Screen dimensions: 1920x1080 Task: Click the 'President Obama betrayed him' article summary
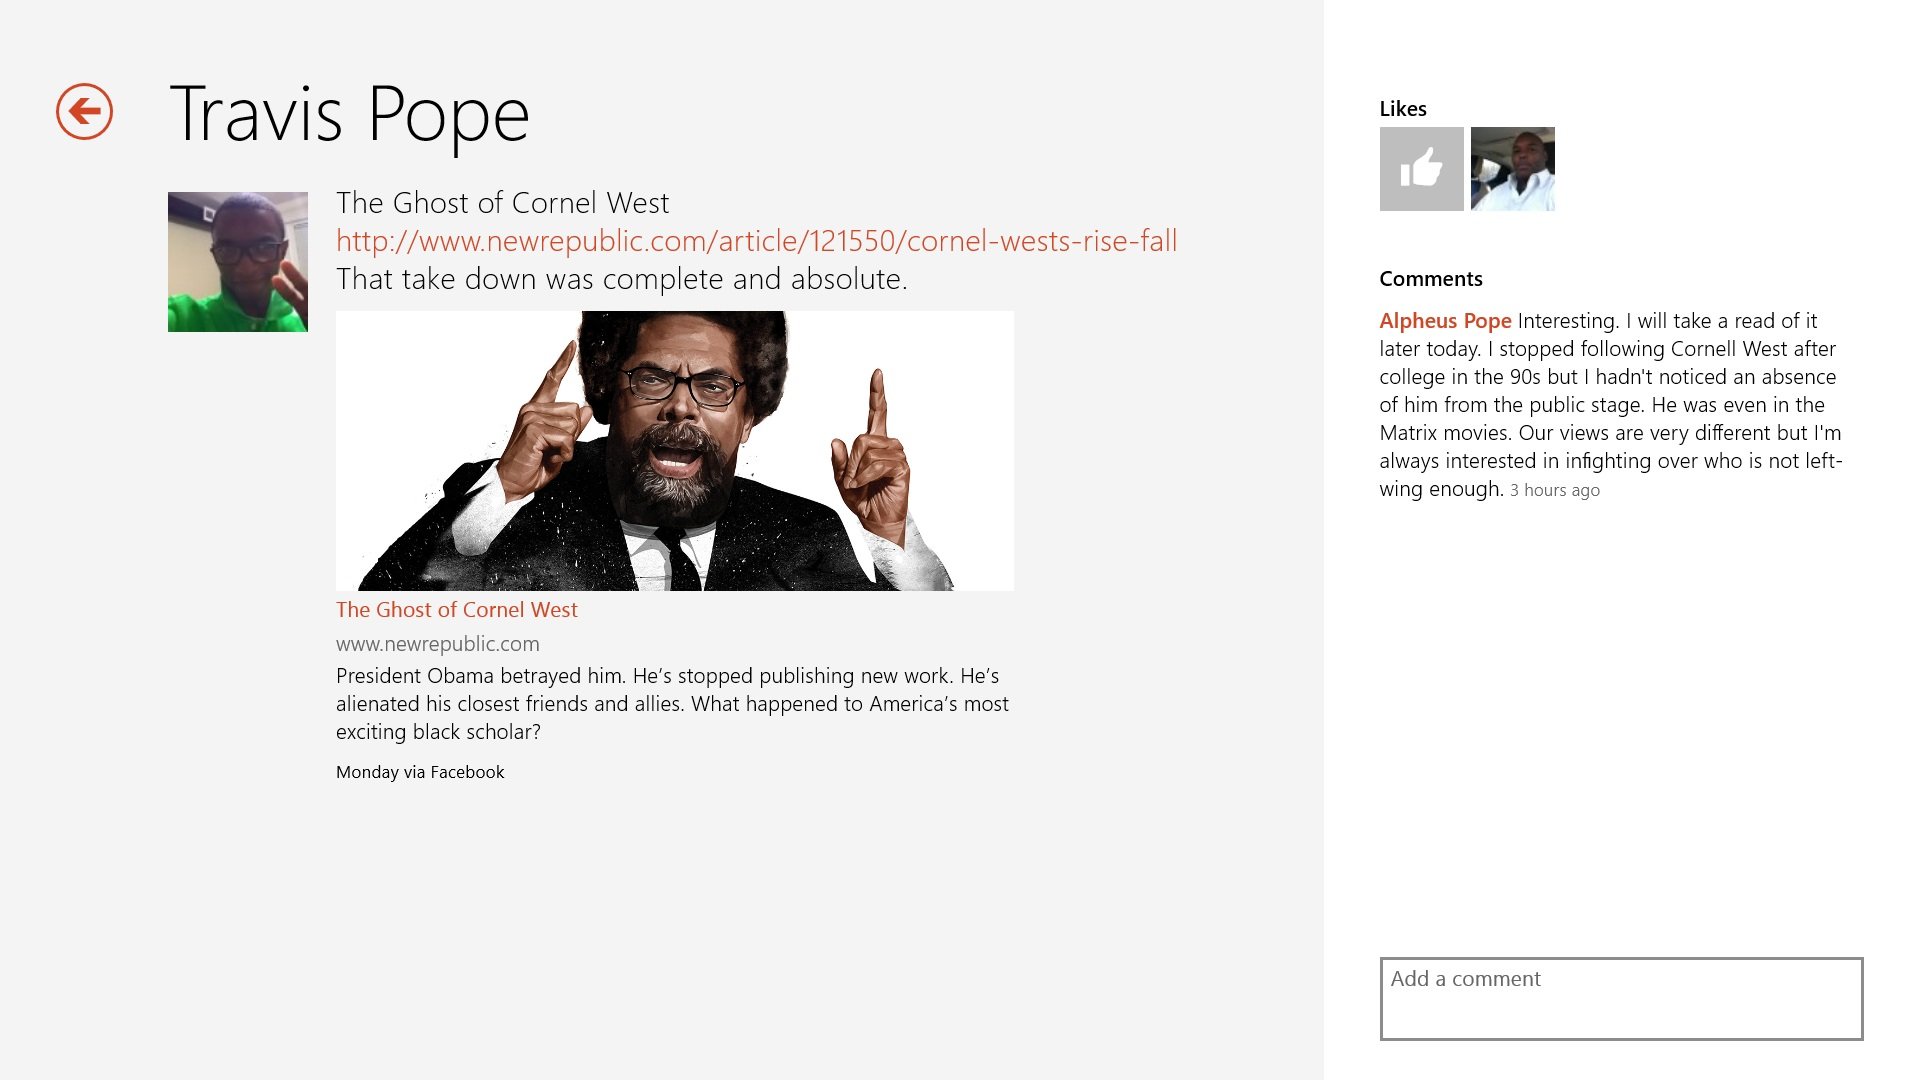pyautogui.click(x=672, y=704)
